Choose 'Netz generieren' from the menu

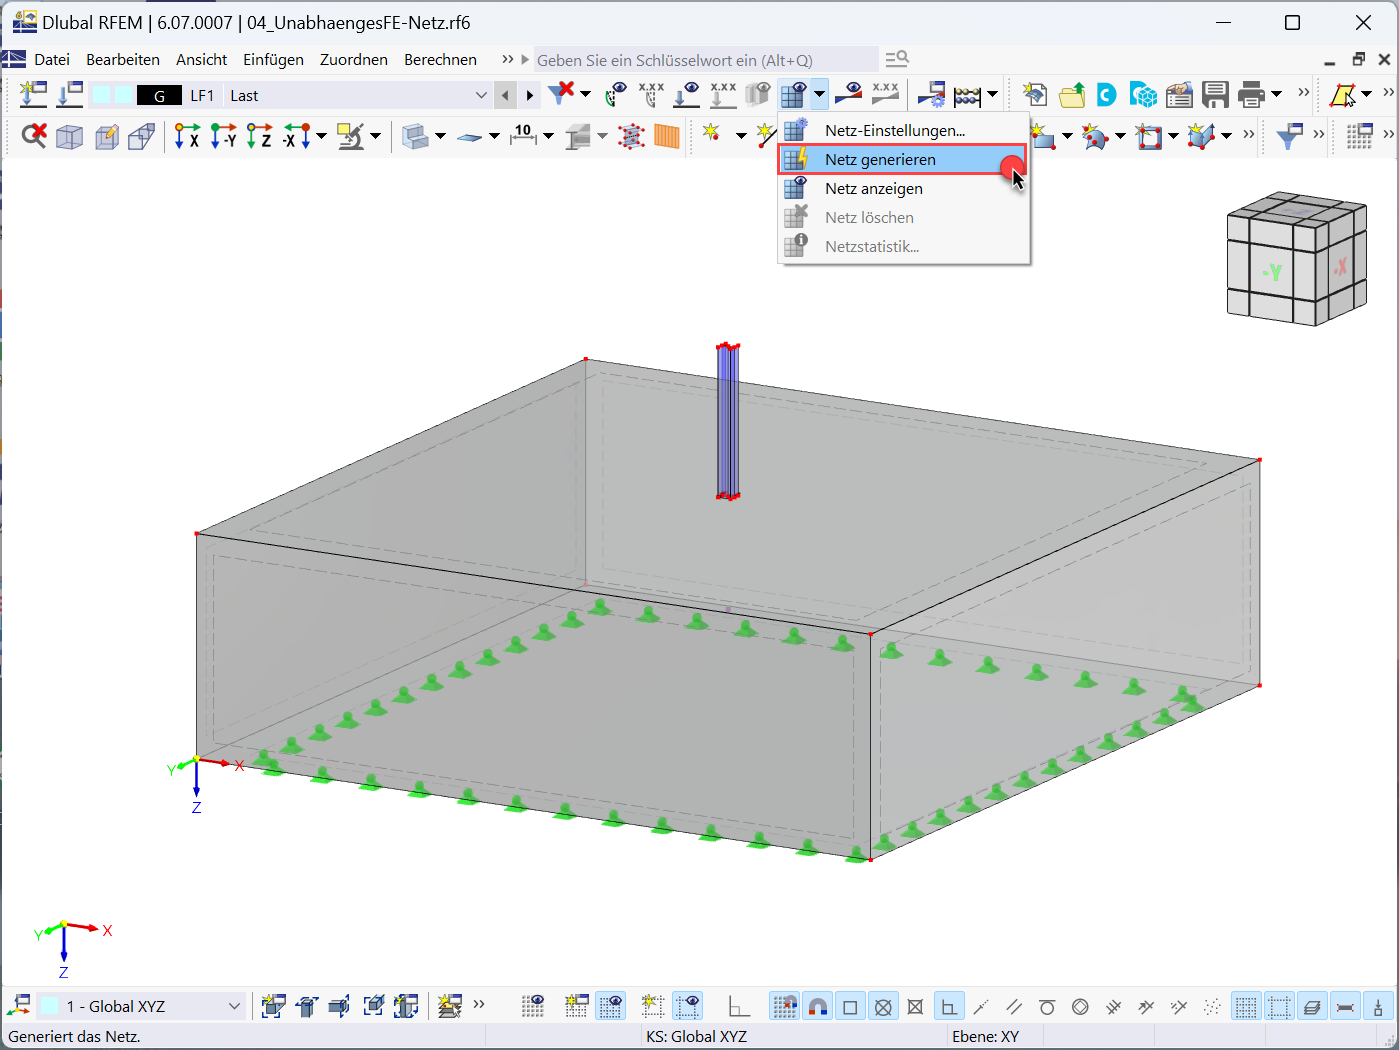pos(880,159)
